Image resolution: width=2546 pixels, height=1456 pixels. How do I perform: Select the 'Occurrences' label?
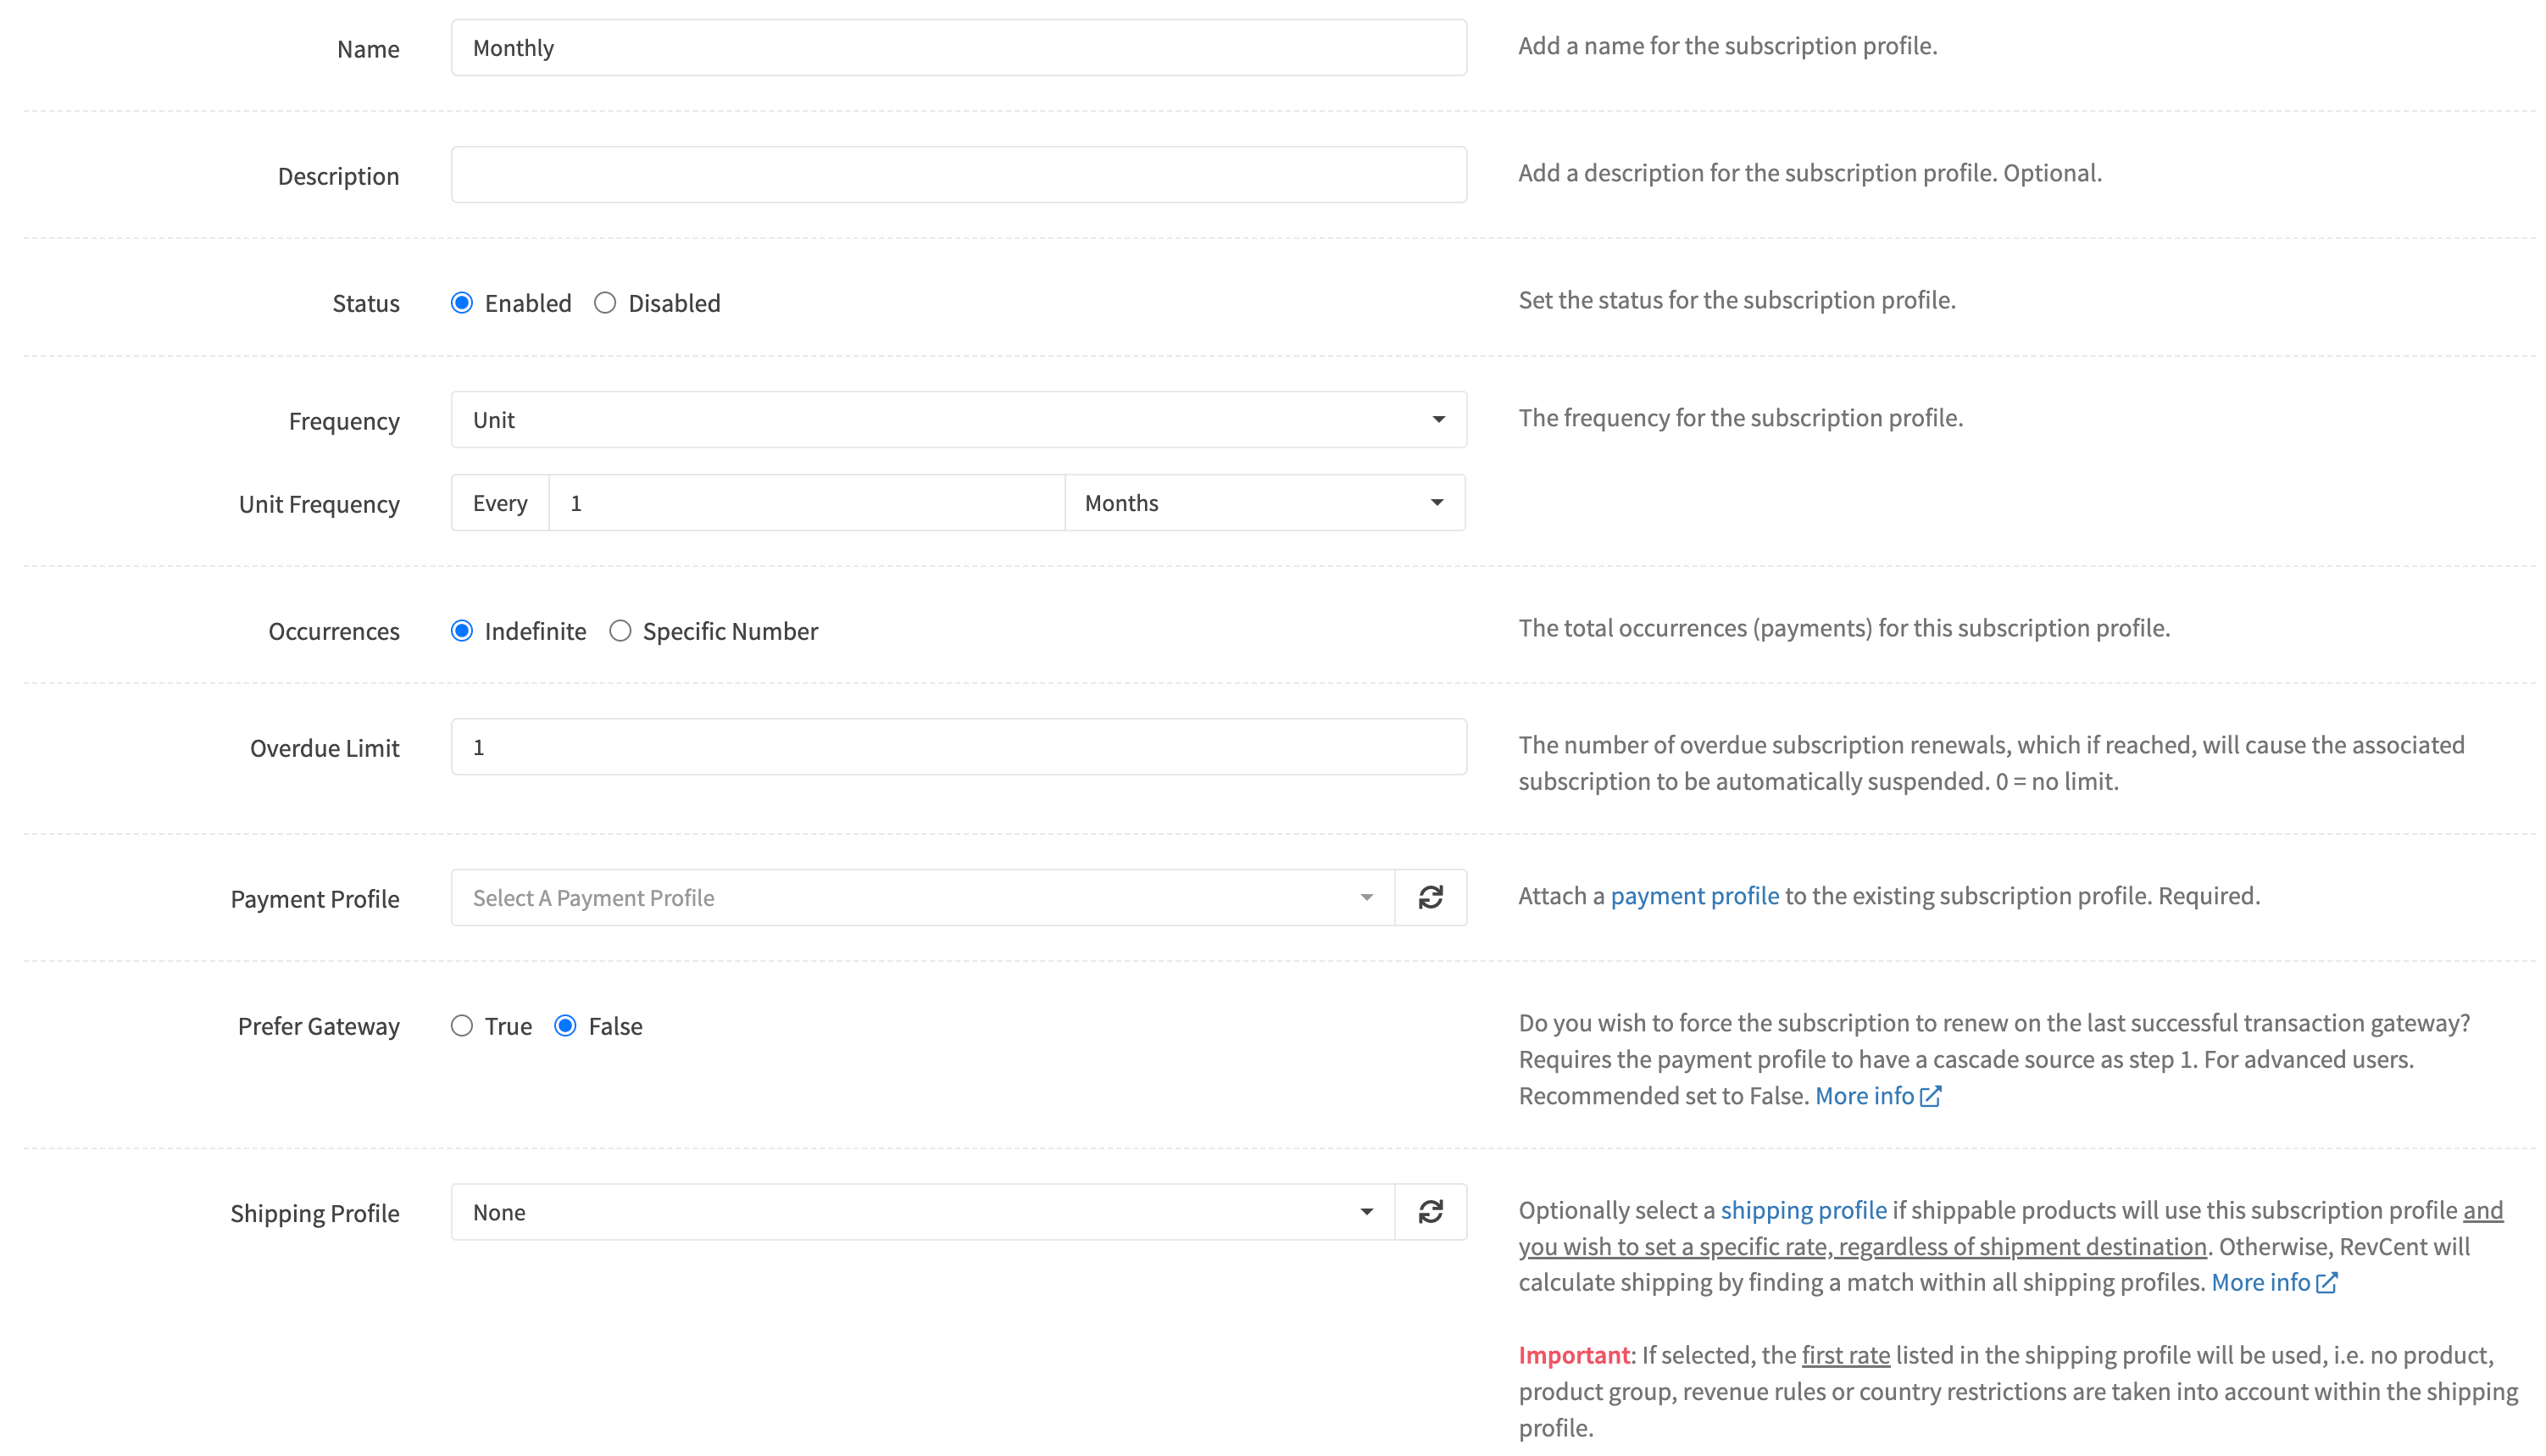pyautogui.click(x=334, y=631)
